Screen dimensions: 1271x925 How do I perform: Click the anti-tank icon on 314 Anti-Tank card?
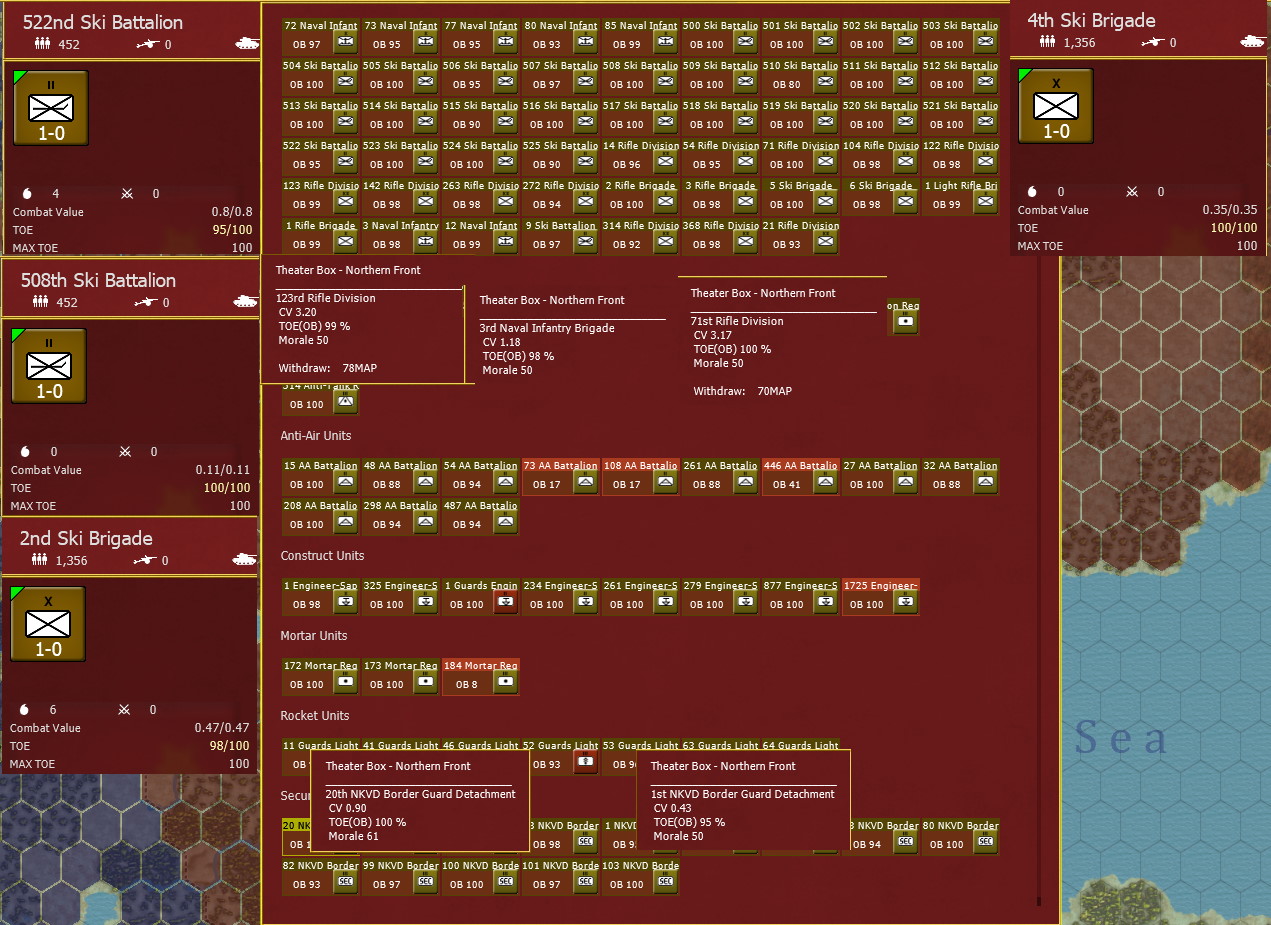tap(345, 403)
